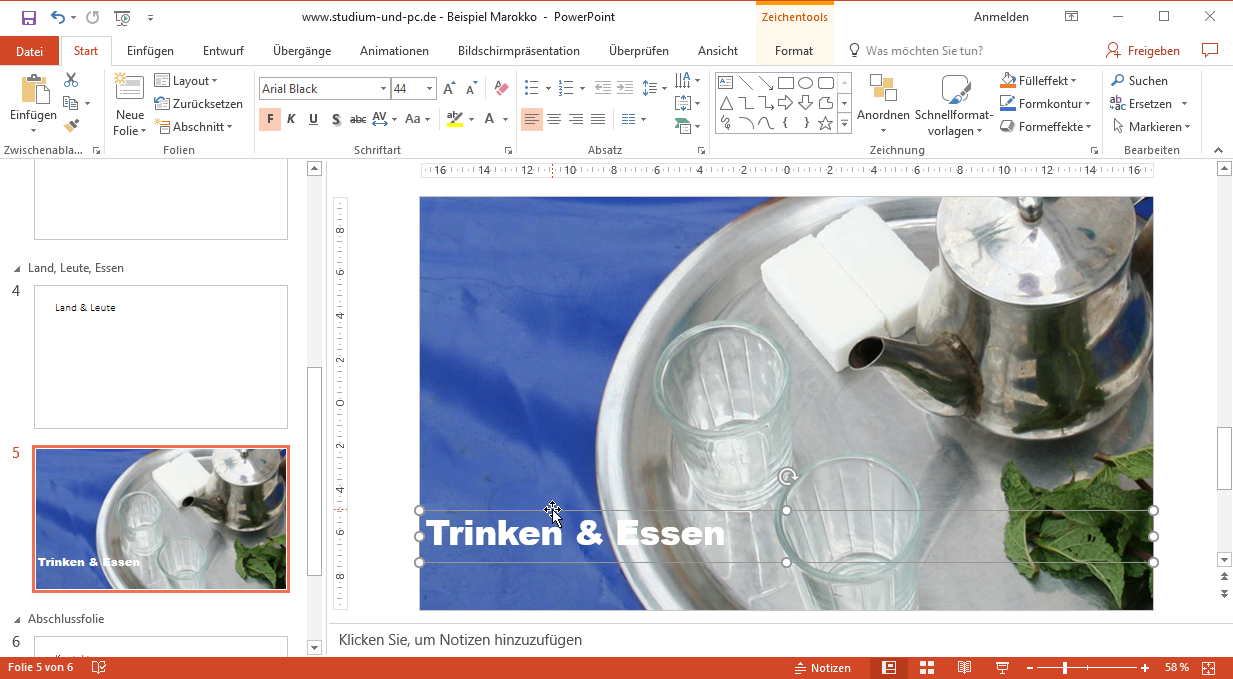
Task: Open reading view from the status bar
Action: [x=964, y=668]
